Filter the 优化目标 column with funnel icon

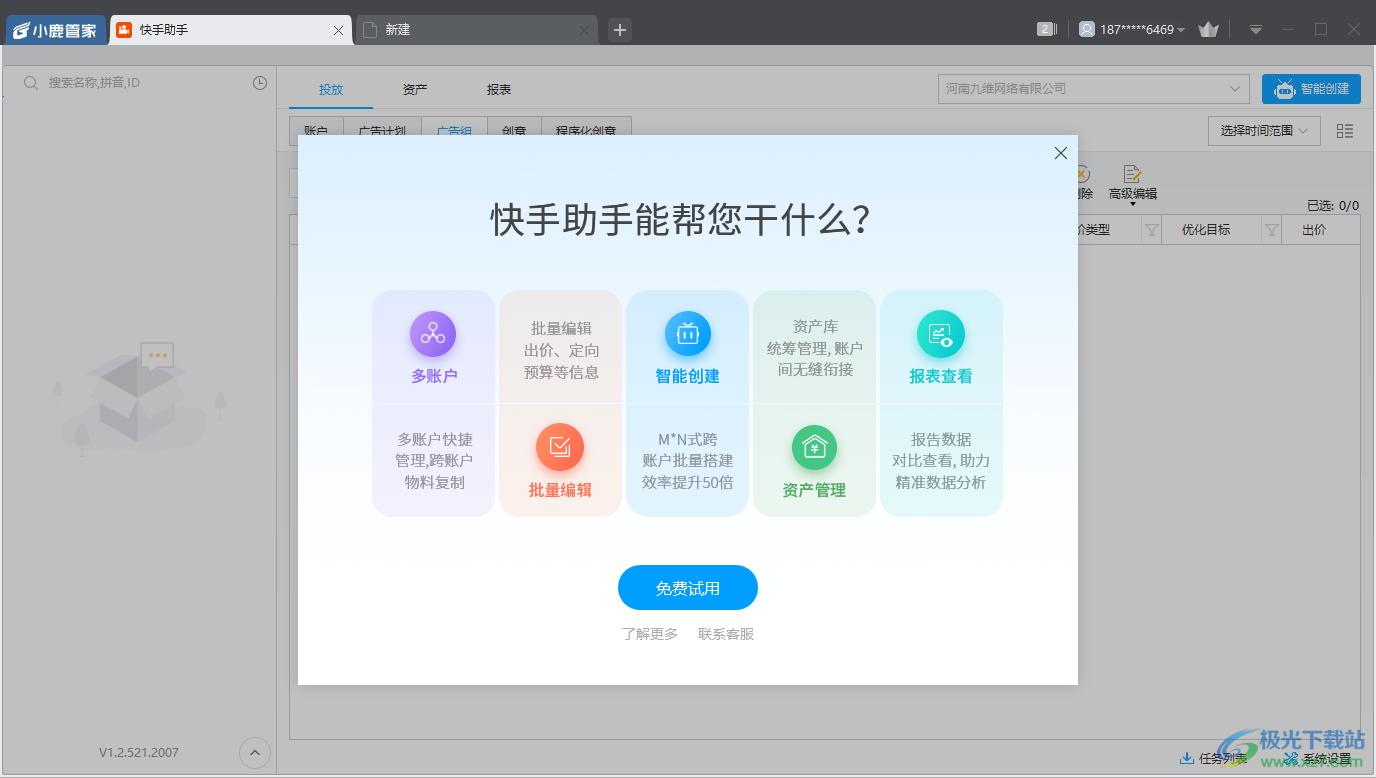pyautogui.click(x=1272, y=230)
